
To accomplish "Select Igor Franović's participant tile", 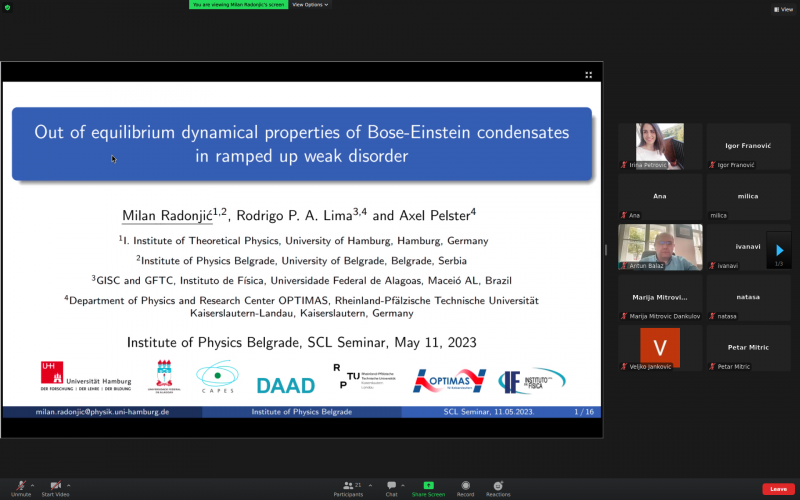I will click(748, 146).
